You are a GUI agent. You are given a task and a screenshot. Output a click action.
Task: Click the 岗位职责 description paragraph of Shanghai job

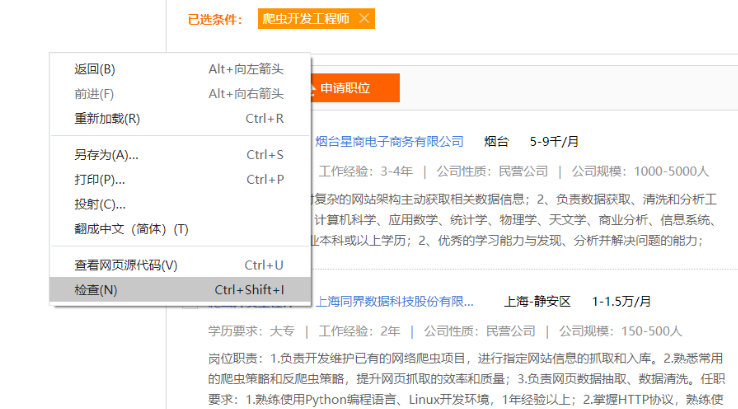point(466,379)
